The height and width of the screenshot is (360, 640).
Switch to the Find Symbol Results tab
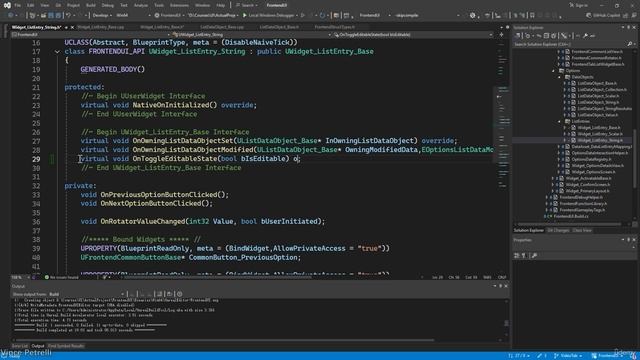66,346
